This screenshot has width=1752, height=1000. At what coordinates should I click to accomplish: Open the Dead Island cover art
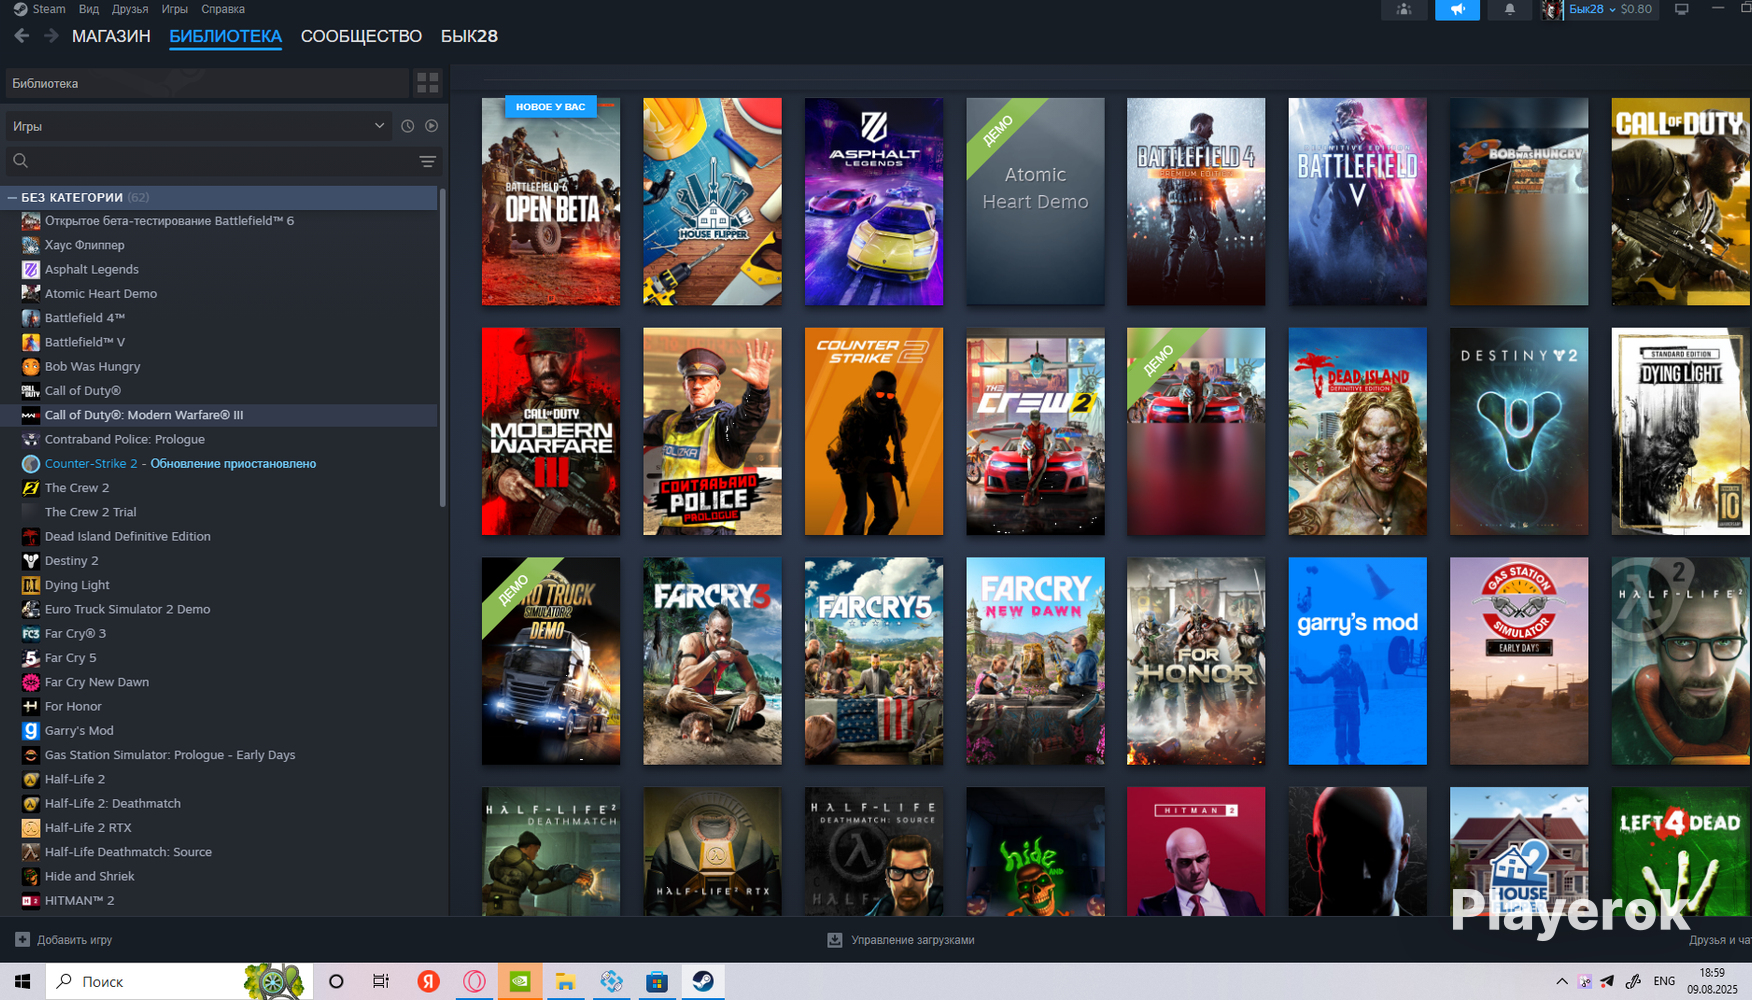[1357, 431]
